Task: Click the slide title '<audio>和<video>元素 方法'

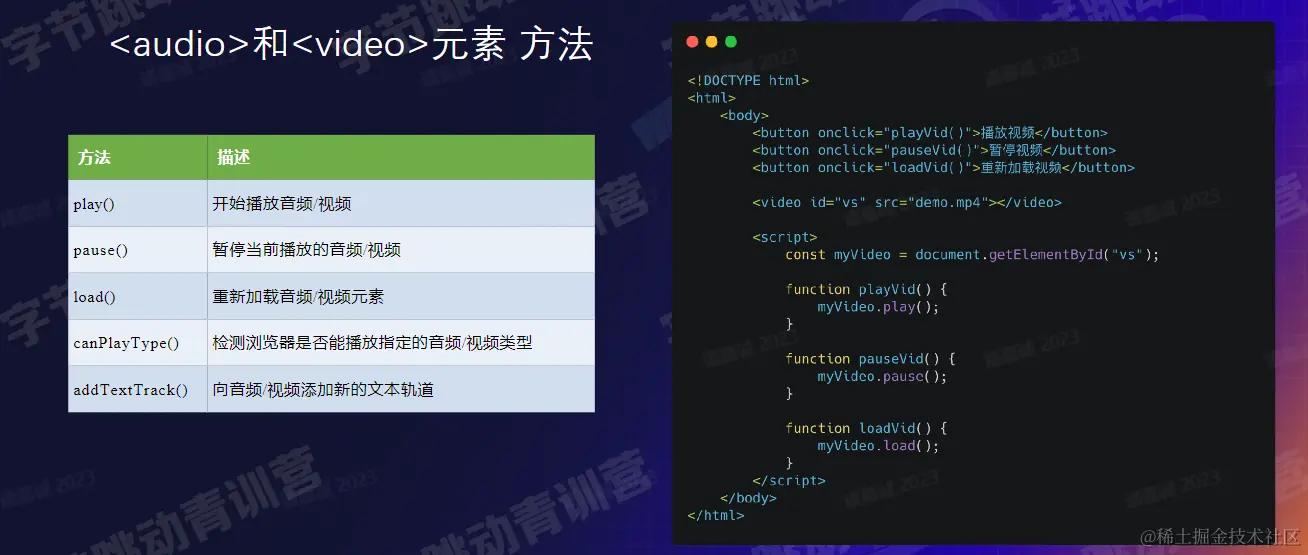Action: point(351,46)
